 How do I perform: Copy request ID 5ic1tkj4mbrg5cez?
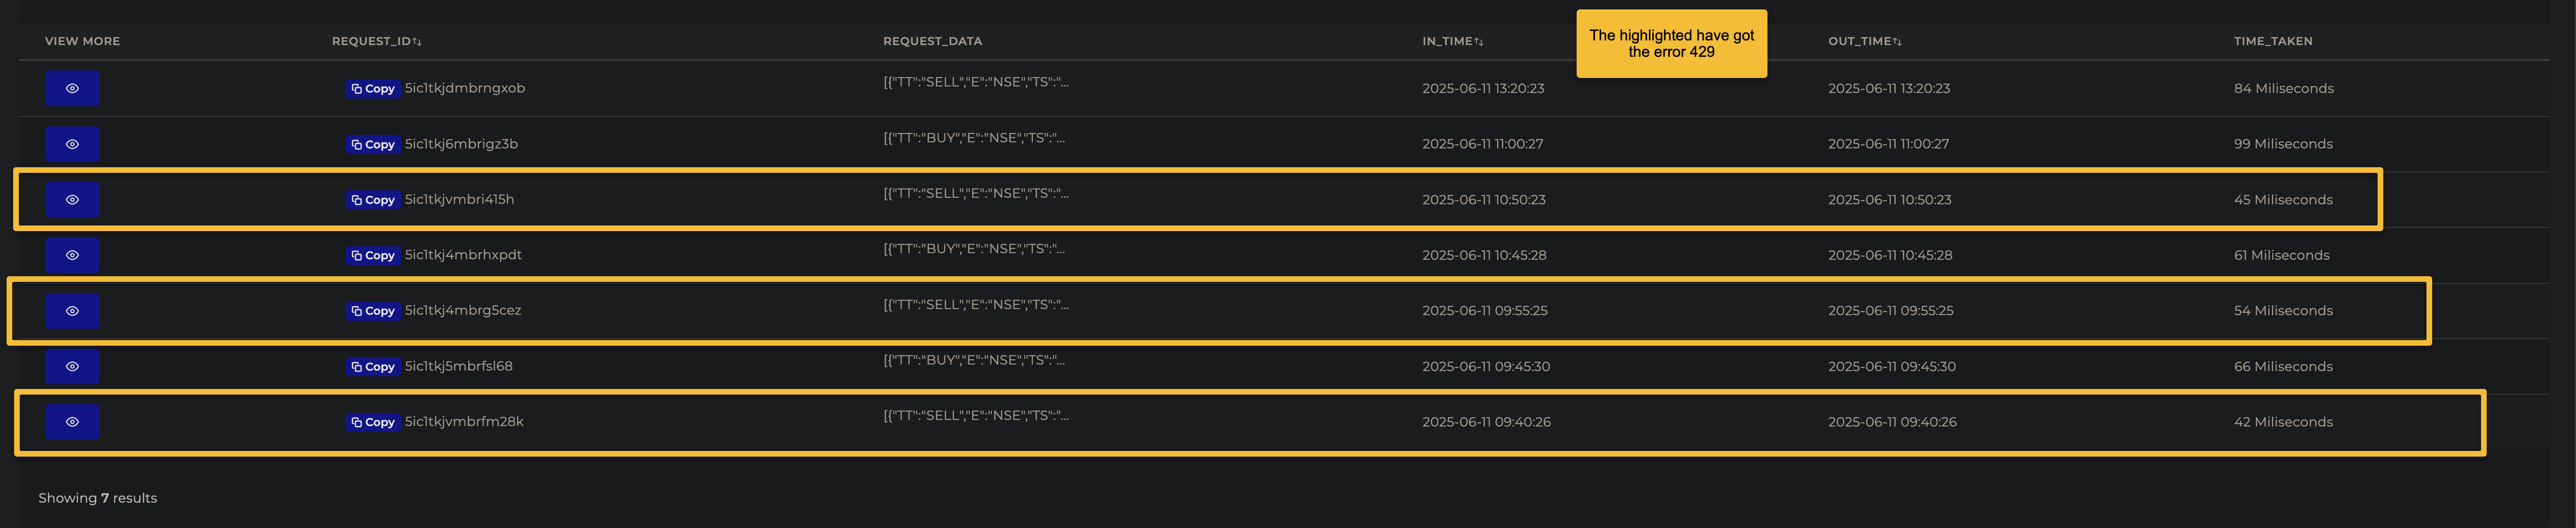coord(373,311)
